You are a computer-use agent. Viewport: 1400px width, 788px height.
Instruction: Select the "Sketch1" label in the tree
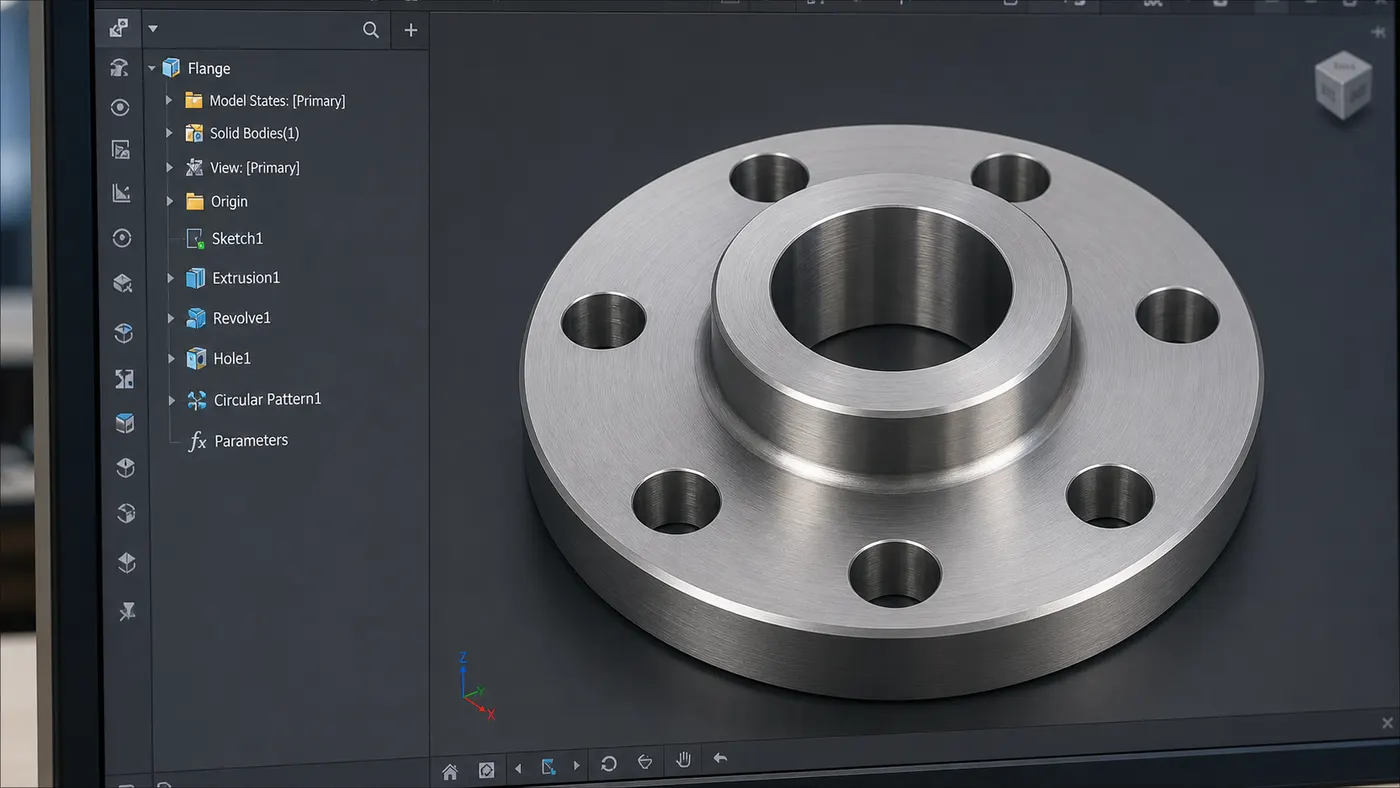237,239
